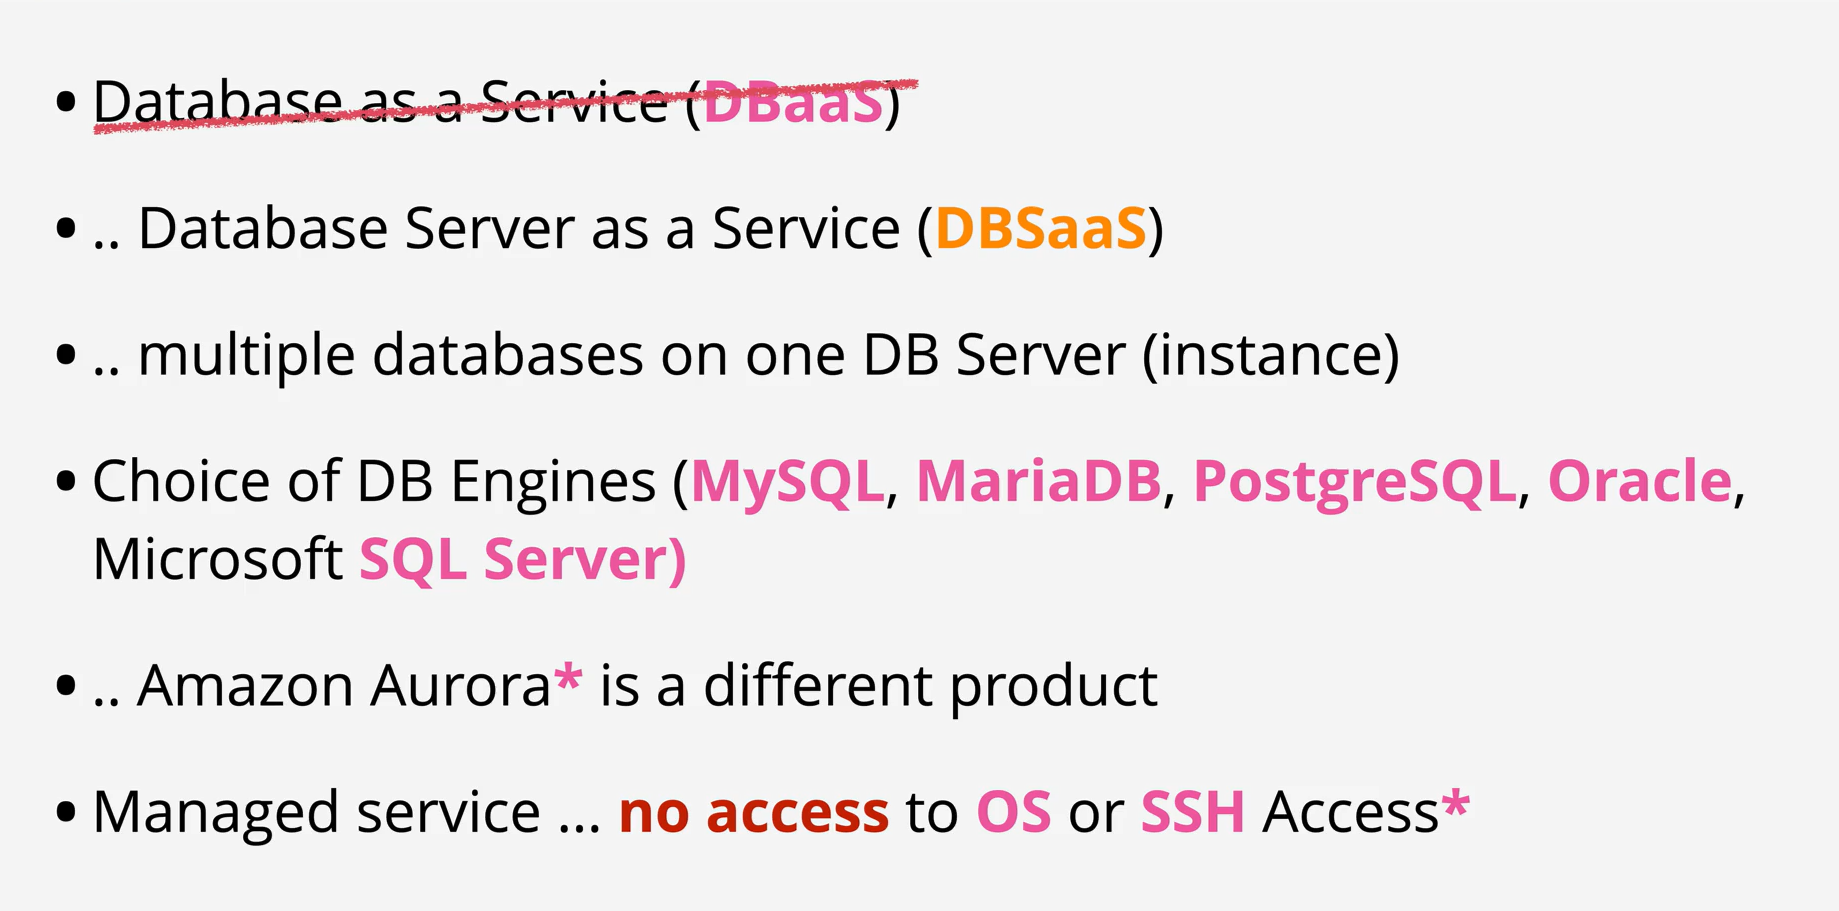The width and height of the screenshot is (1839, 911).
Task: Select the MySQL engine name
Action: pos(788,483)
